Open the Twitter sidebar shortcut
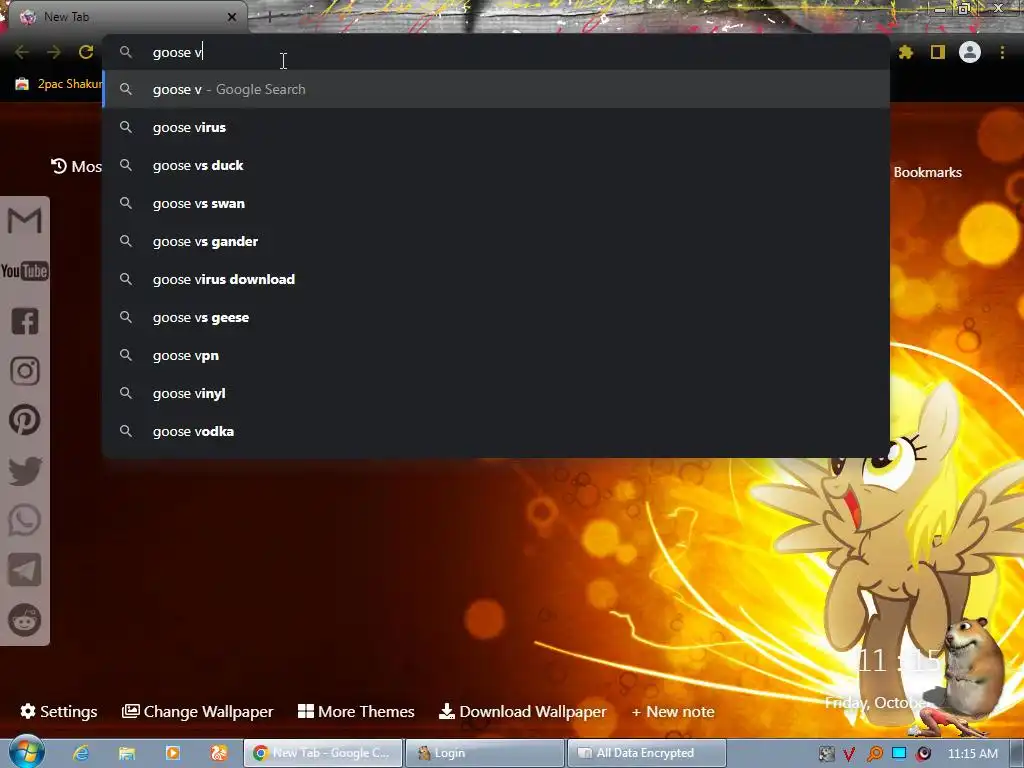This screenshot has width=1024, height=768. (25, 471)
